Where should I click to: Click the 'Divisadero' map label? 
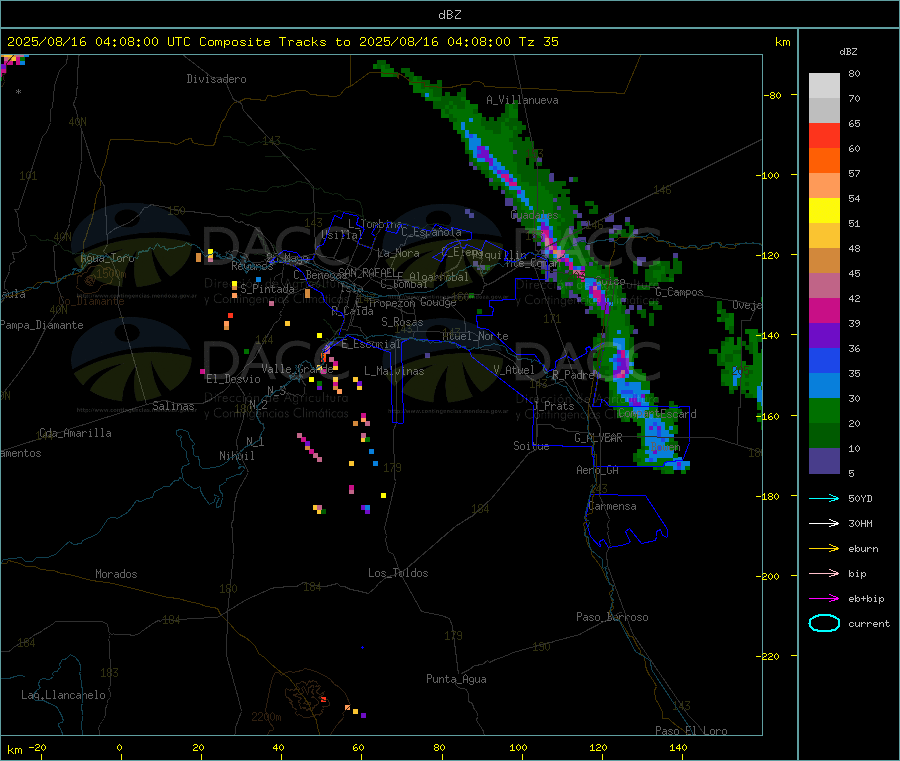[216, 79]
